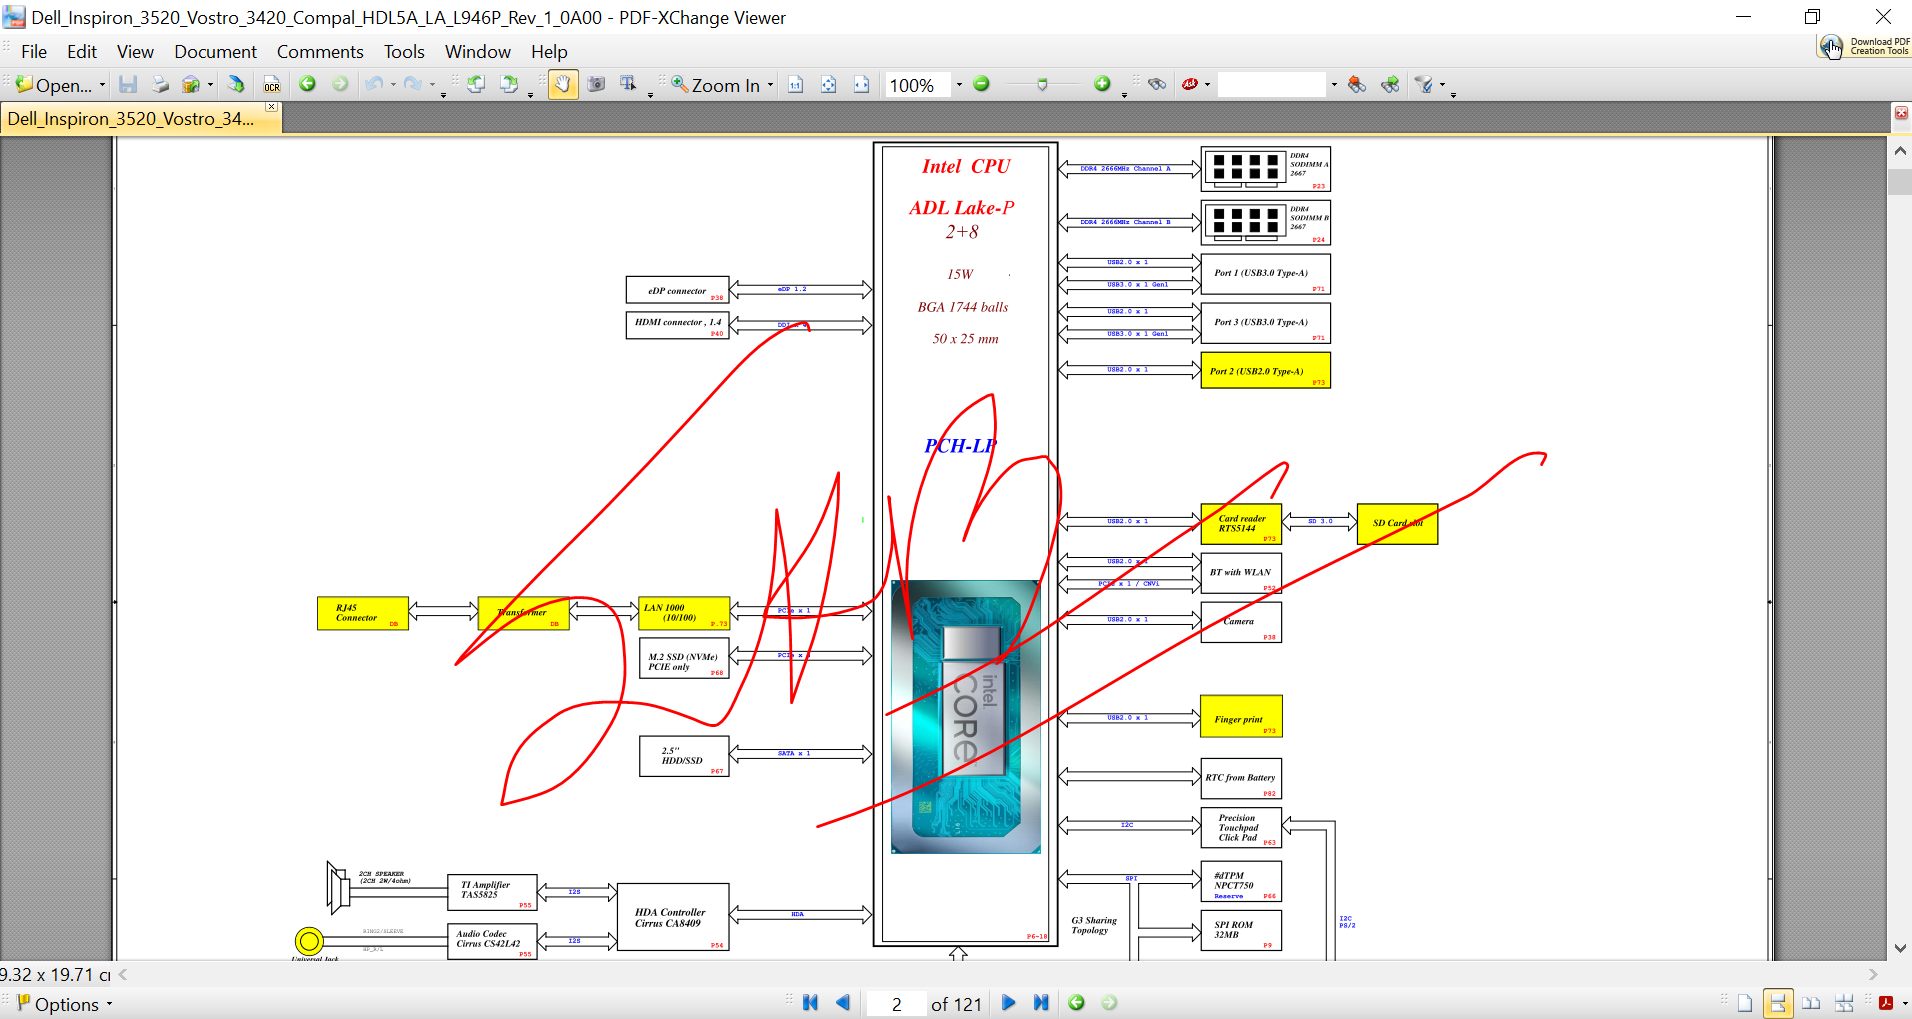This screenshot has width=1912, height=1019.
Task: Go to the first page
Action: pos(810,1003)
